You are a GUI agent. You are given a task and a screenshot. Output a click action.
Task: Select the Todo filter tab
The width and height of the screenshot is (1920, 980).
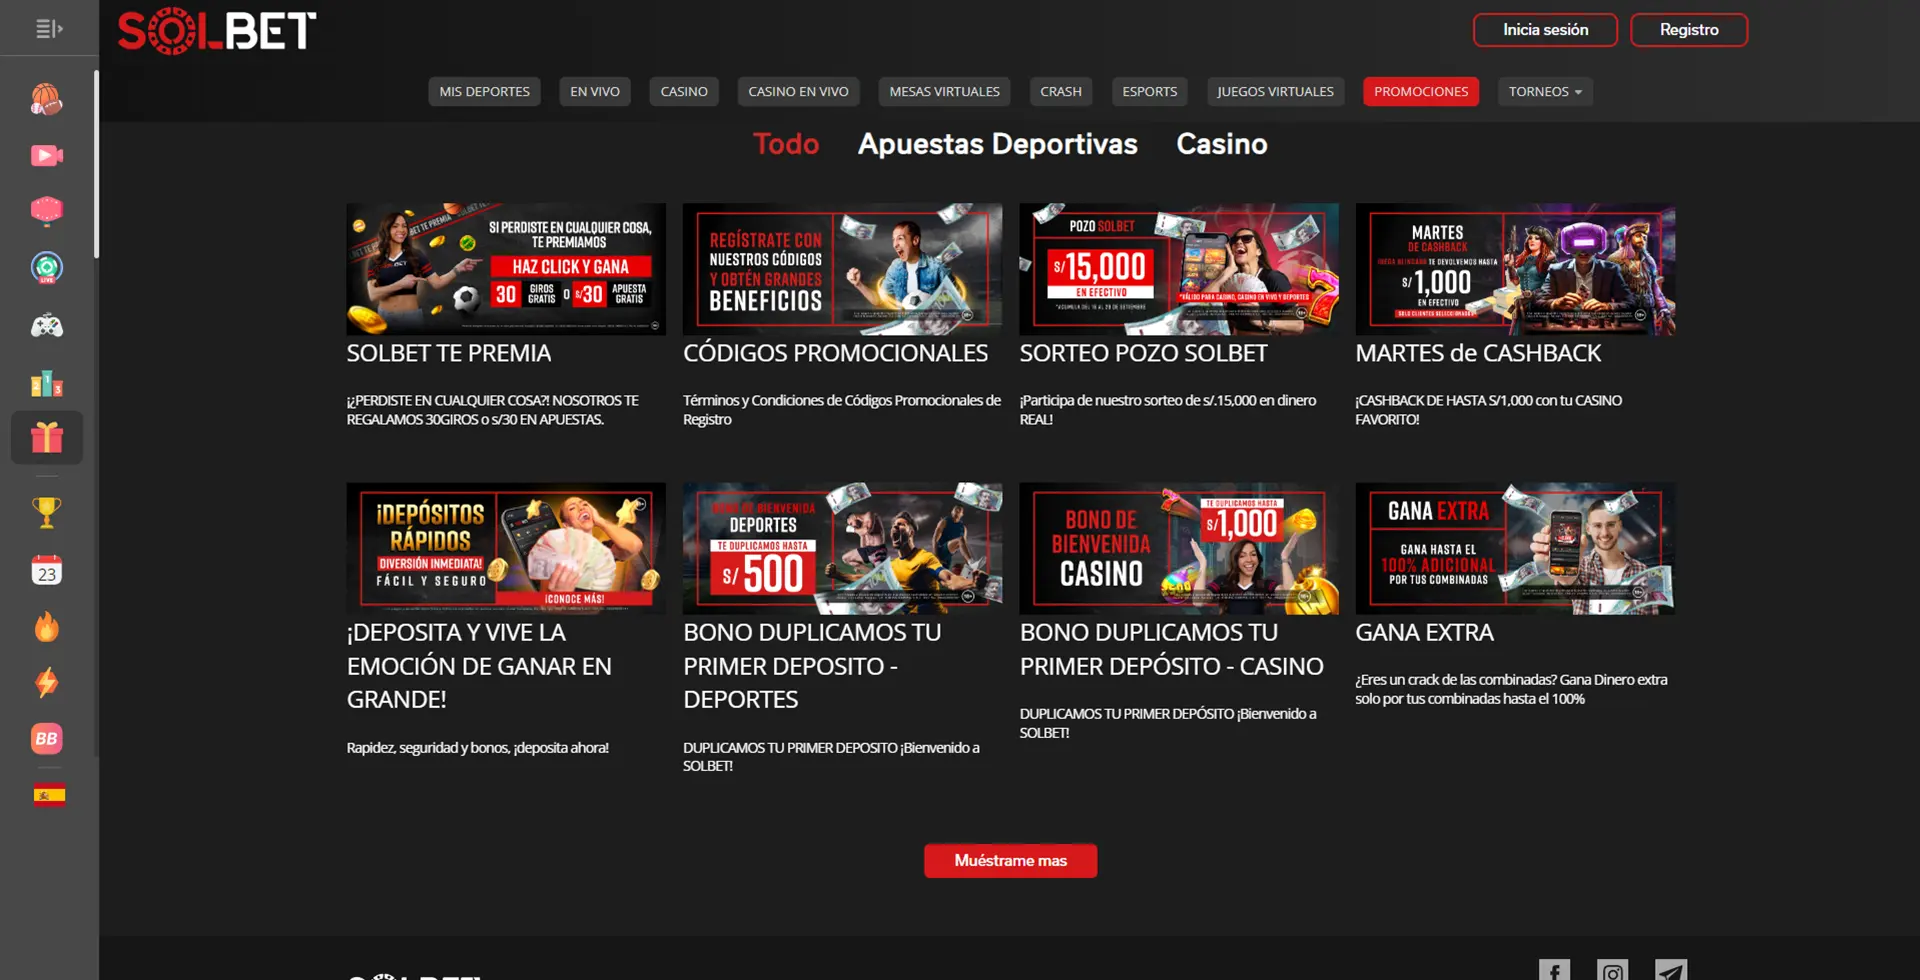[786, 144]
